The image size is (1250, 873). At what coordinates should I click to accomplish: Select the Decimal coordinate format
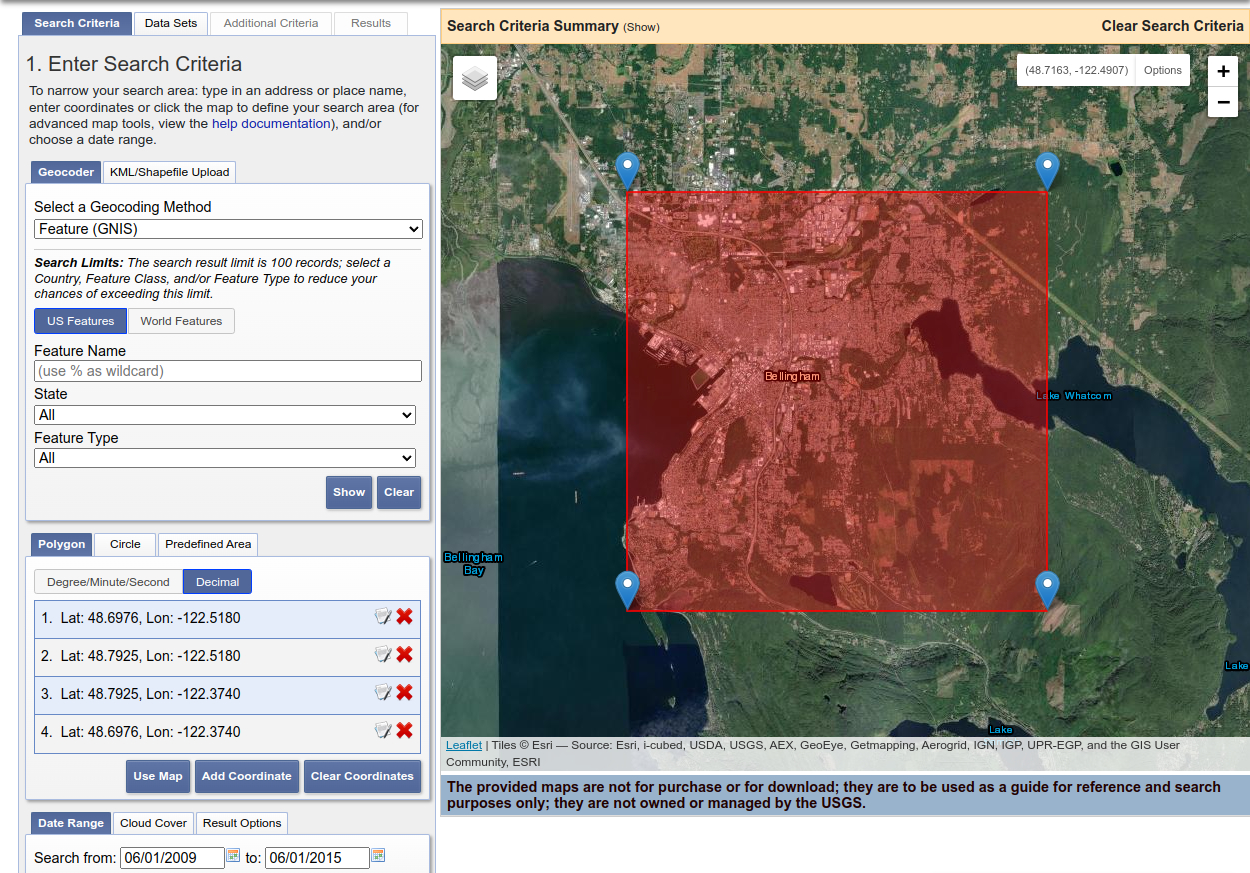pos(218,582)
